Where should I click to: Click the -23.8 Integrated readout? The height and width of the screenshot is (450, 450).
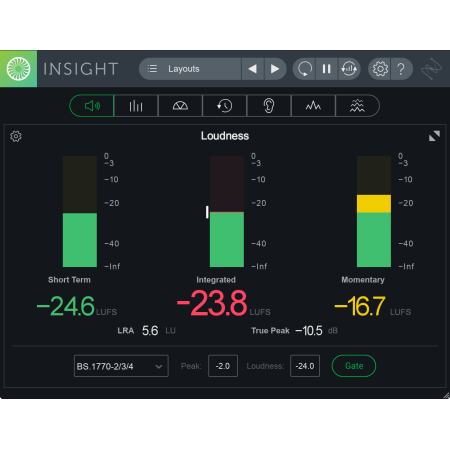(212, 303)
